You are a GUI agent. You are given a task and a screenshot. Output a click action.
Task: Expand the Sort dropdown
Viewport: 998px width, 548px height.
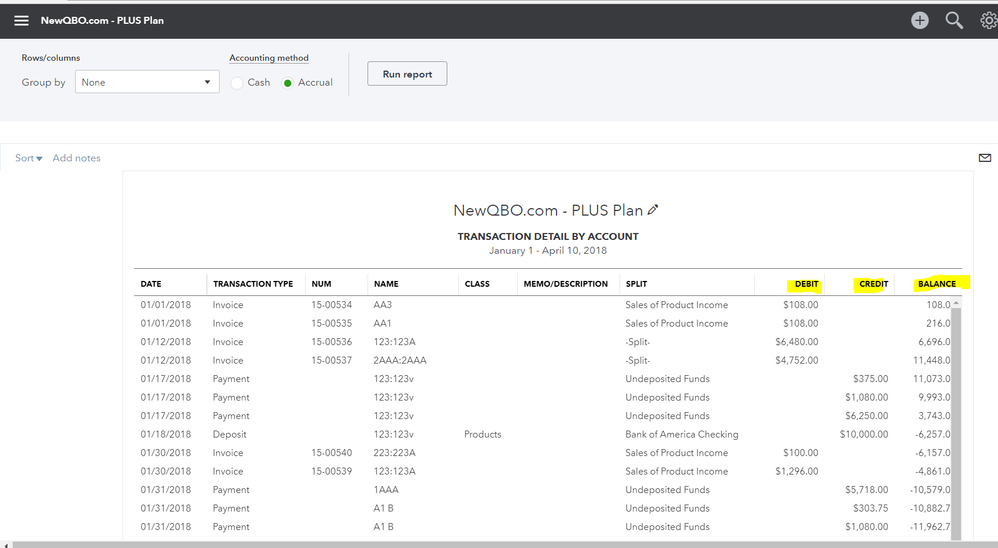tap(29, 158)
